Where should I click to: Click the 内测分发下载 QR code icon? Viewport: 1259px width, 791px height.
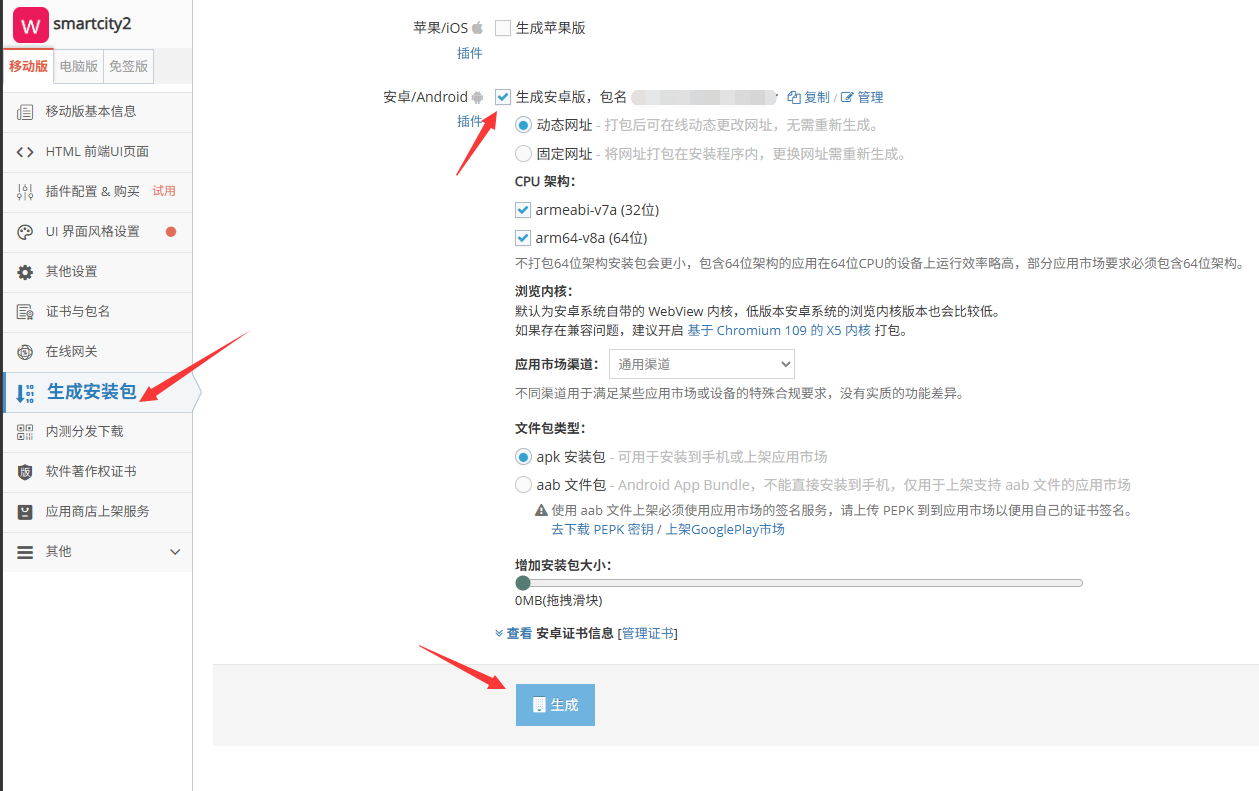click(25, 432)
